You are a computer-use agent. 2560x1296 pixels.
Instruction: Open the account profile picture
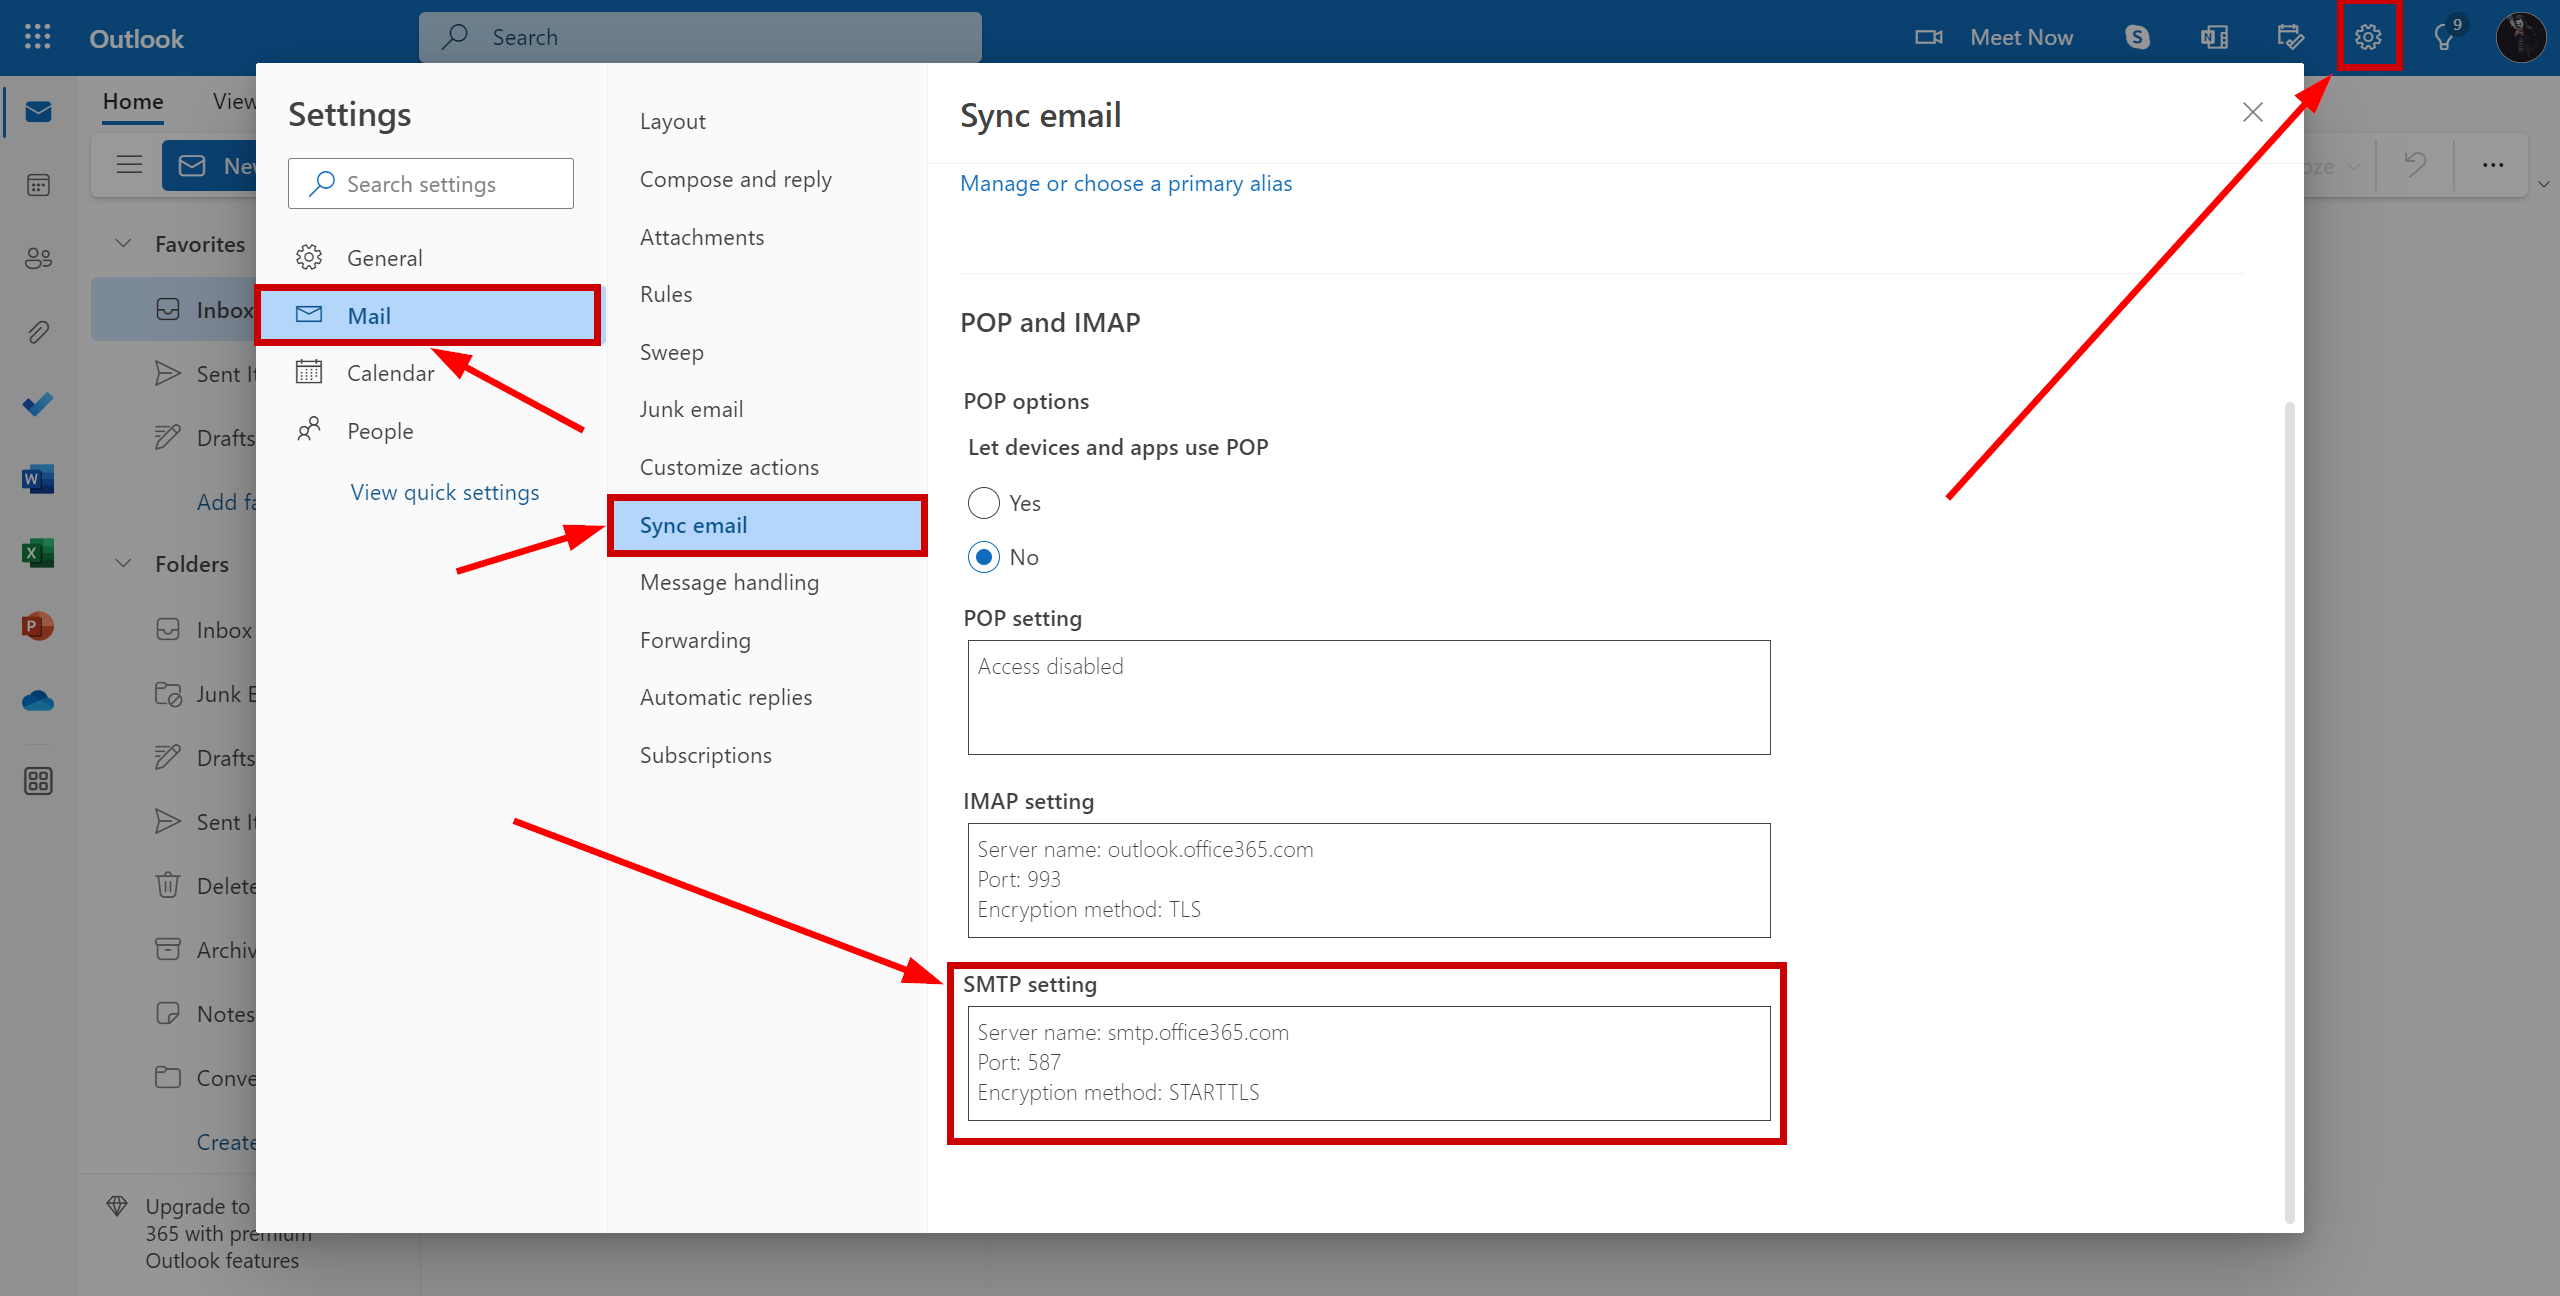point(2520,37)
